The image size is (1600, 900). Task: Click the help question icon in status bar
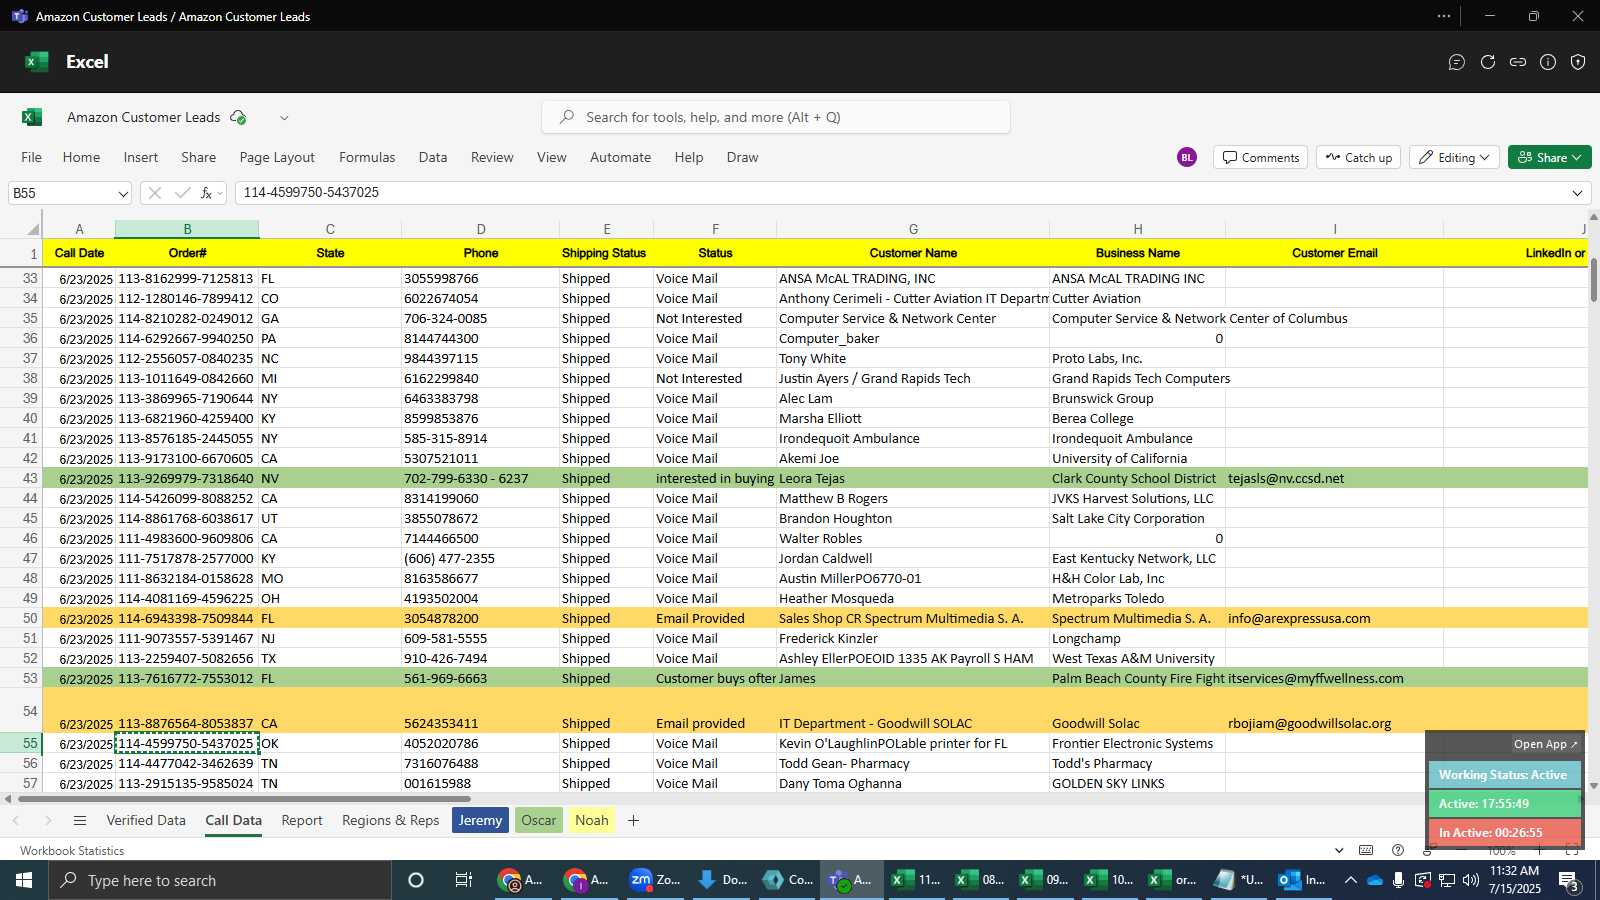[1398, 850]
